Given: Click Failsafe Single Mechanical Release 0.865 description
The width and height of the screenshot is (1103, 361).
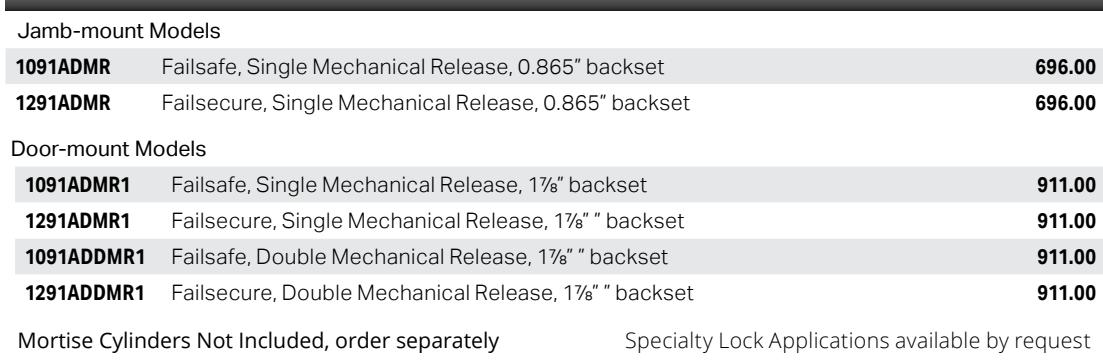Looking at the screenshot, I should pos(413,68).
